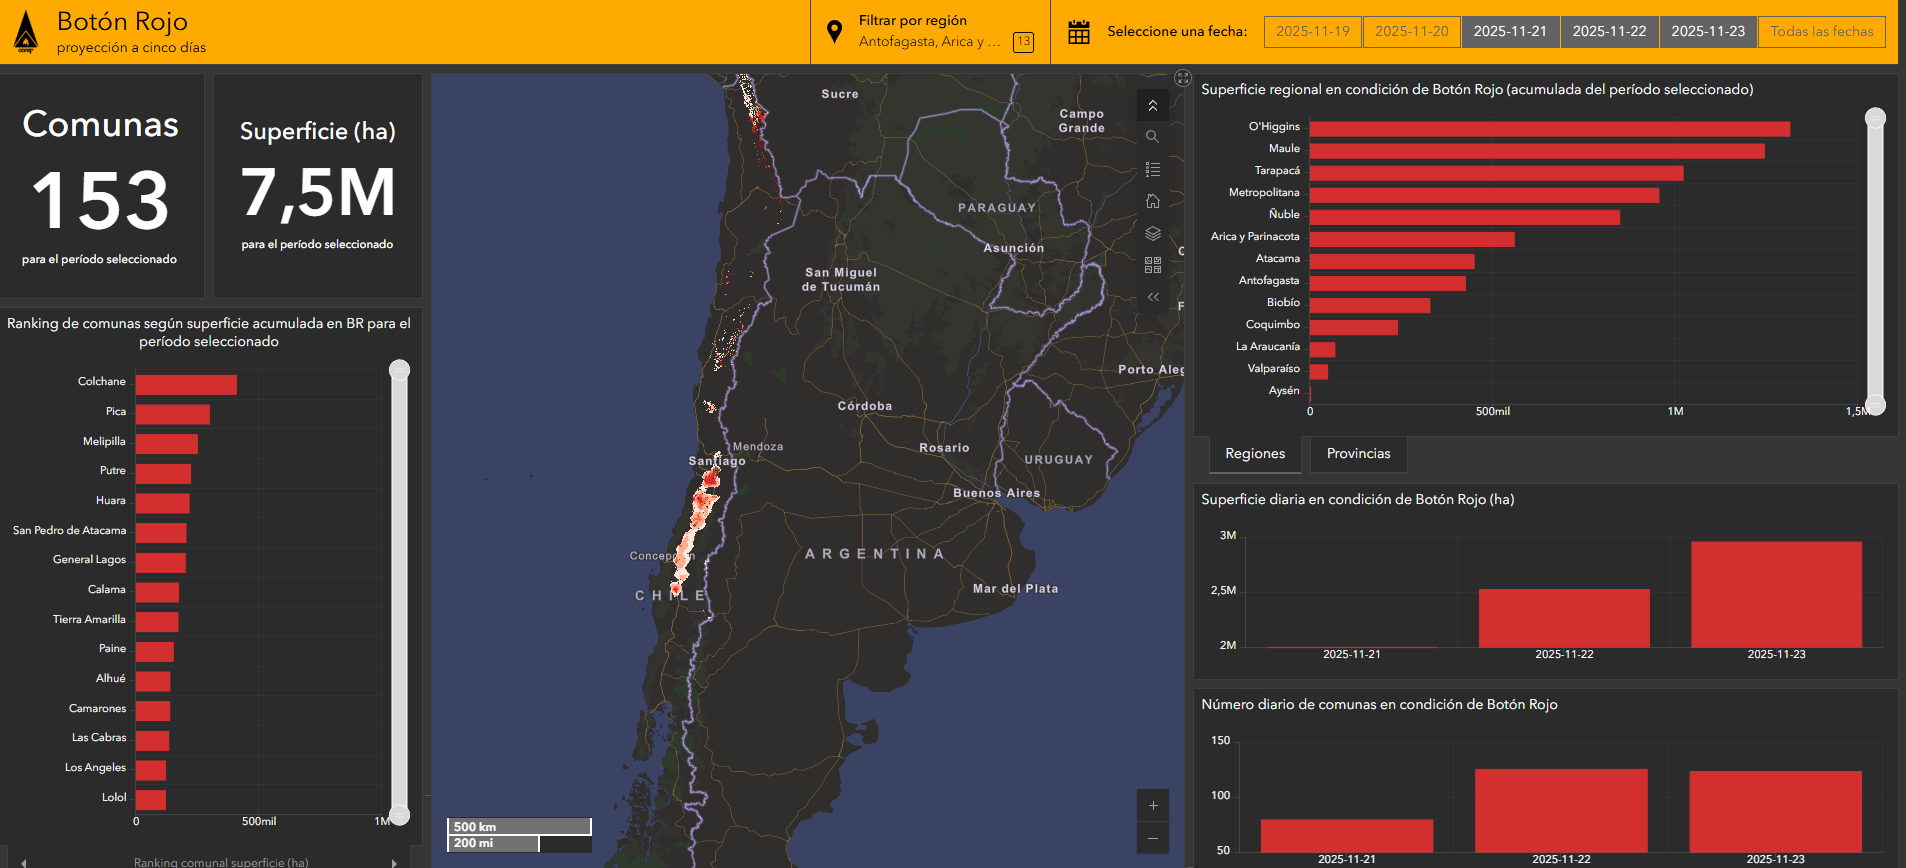Click the O'Higgins regional bar

click(1550, 129)
